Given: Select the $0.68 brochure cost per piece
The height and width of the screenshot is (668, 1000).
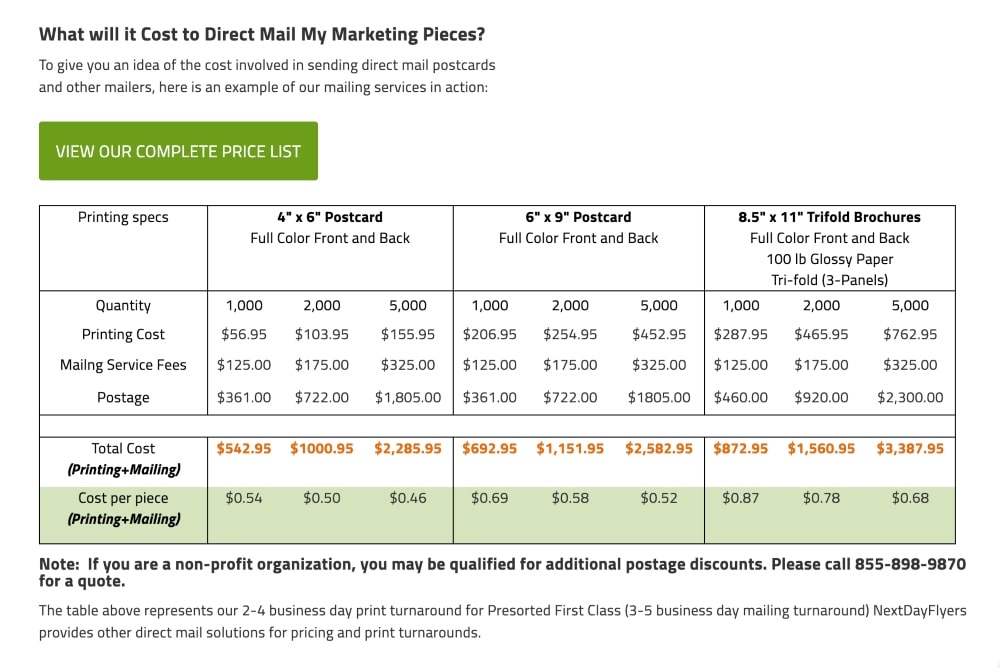Looking at the screenshot, I should click(x=911, y=496).
